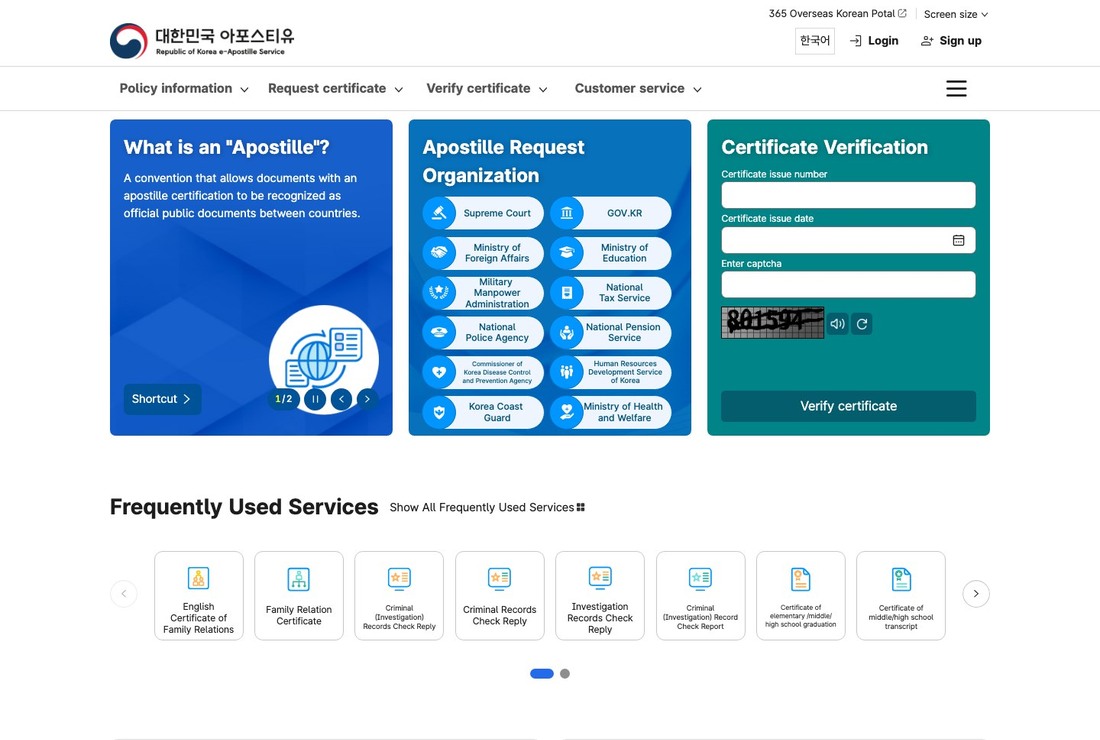Click the Ministry of Education graduation cap icon
Image resolution: width=1100 pixels, height=740 pixels.
(567, 253)
